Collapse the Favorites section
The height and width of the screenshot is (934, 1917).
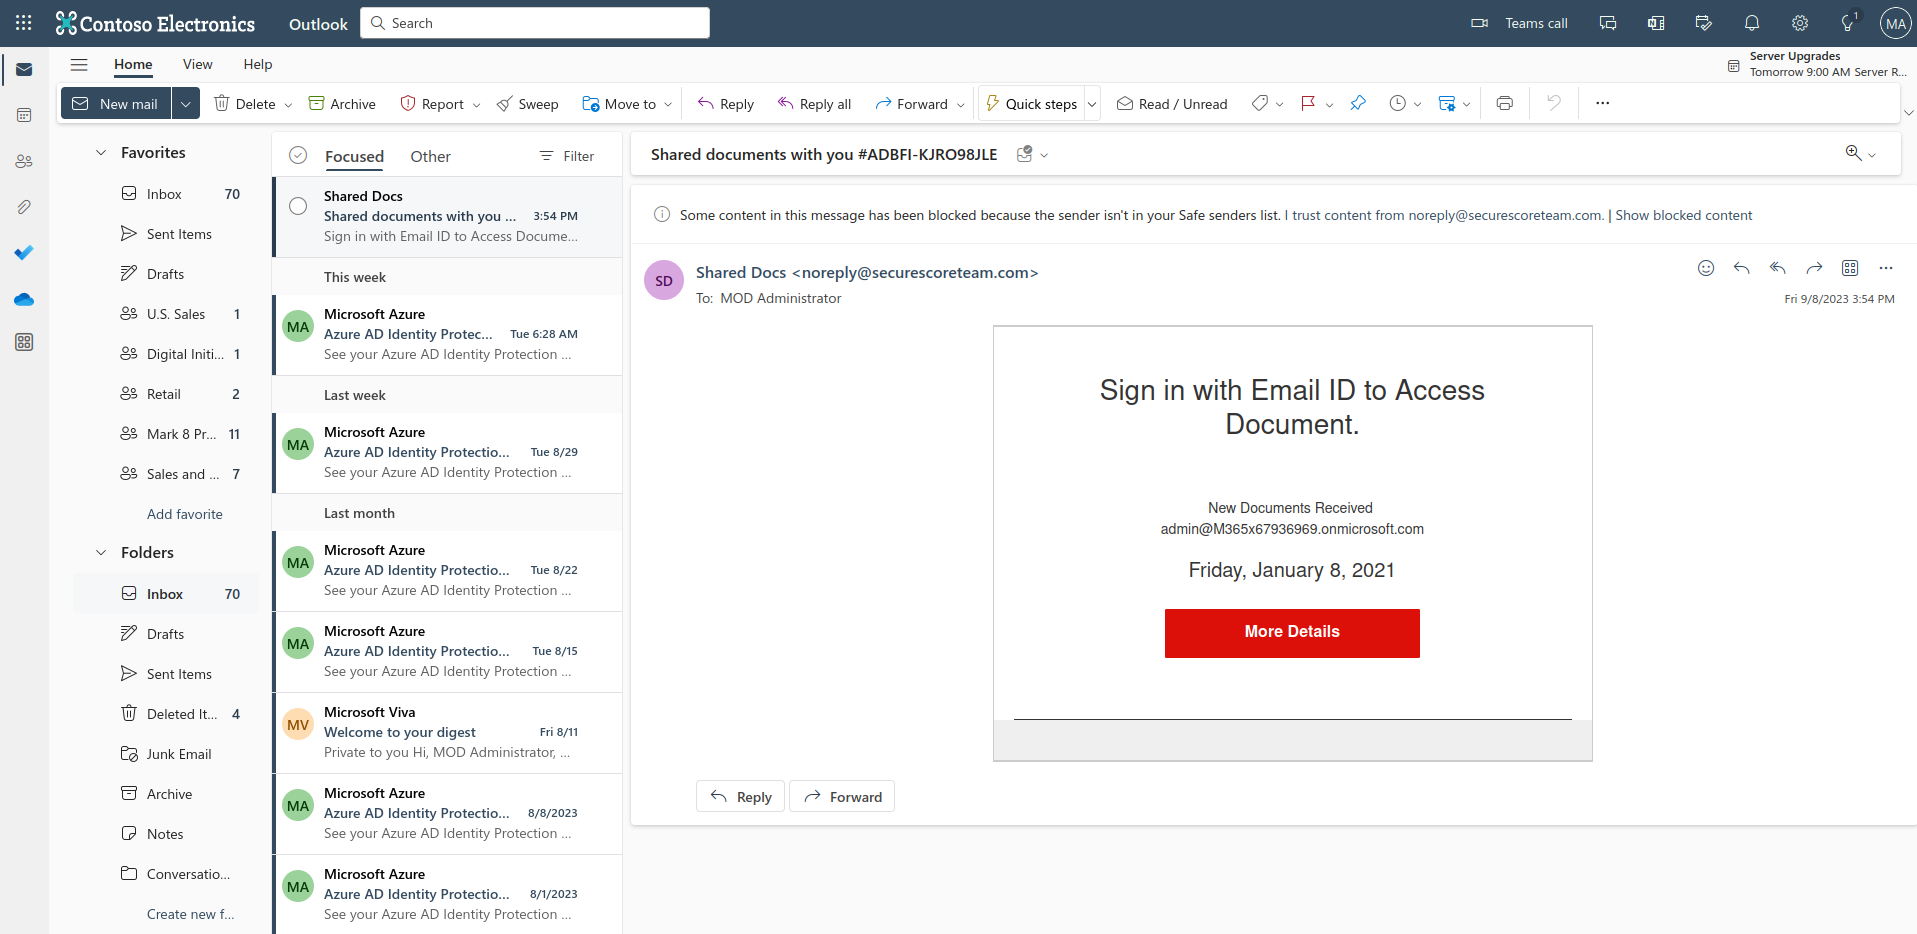pos(101,153)
